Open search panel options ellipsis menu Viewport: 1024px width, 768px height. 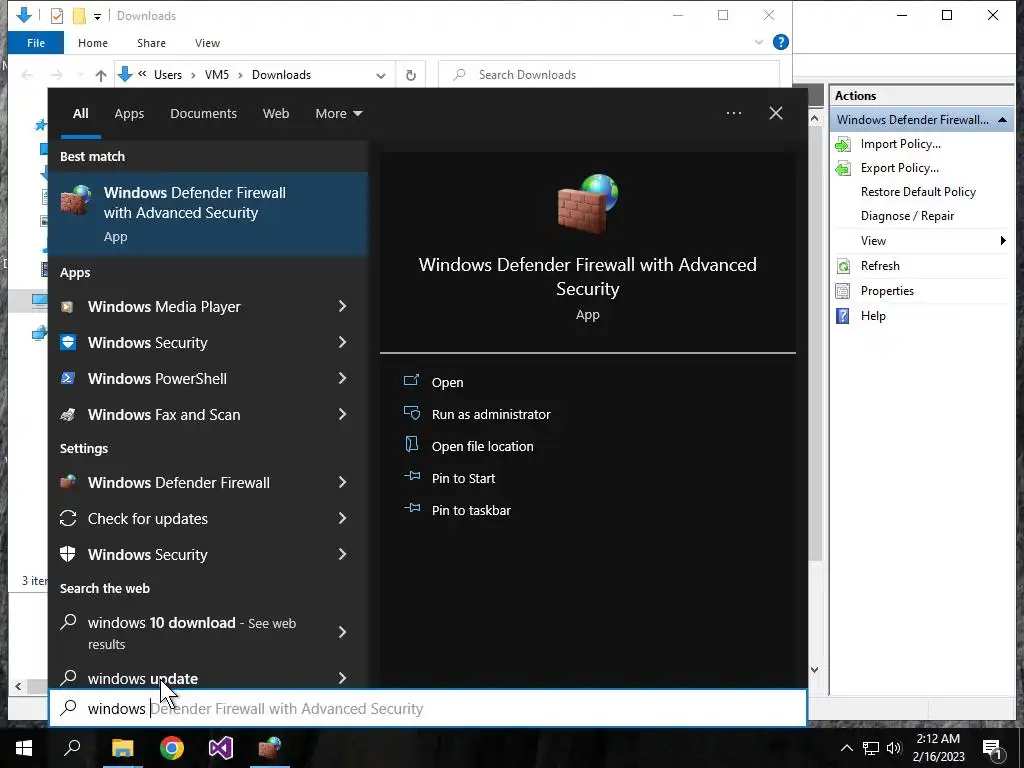(x=733, y=113)
